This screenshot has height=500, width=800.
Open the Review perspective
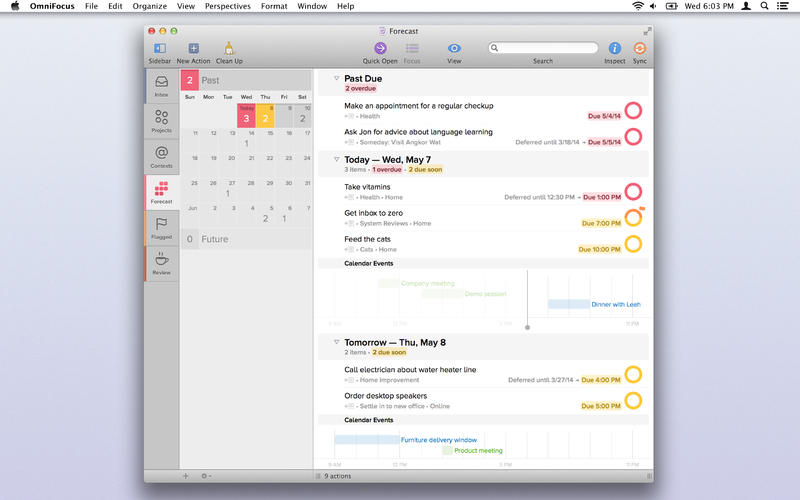162,263
